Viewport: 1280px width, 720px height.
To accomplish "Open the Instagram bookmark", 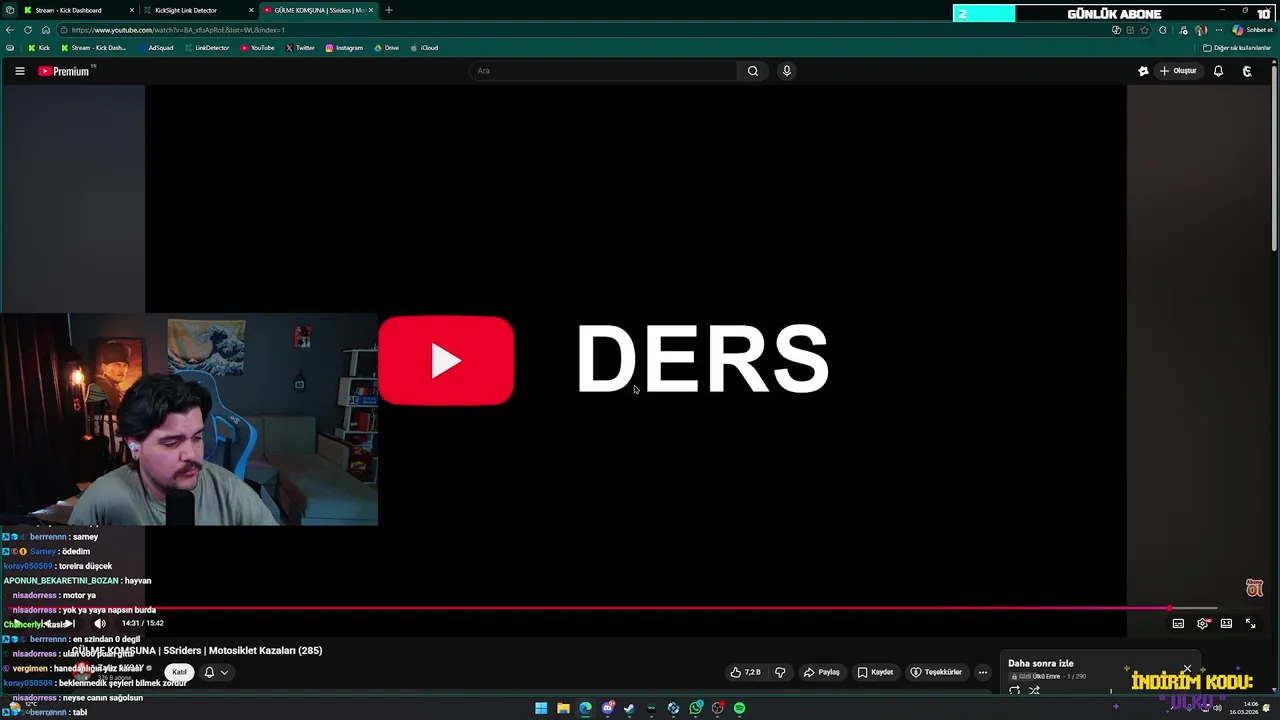I will 344,48.
